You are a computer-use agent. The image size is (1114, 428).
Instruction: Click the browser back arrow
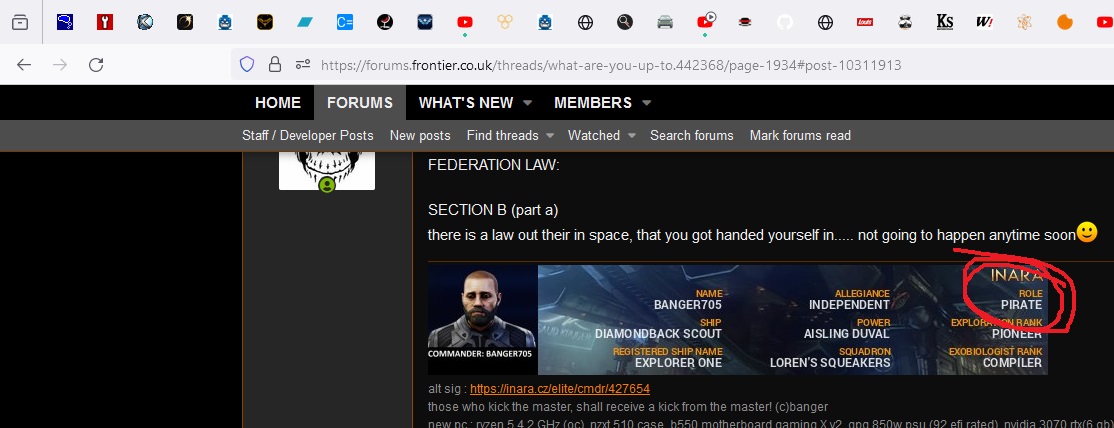point(24,65)
